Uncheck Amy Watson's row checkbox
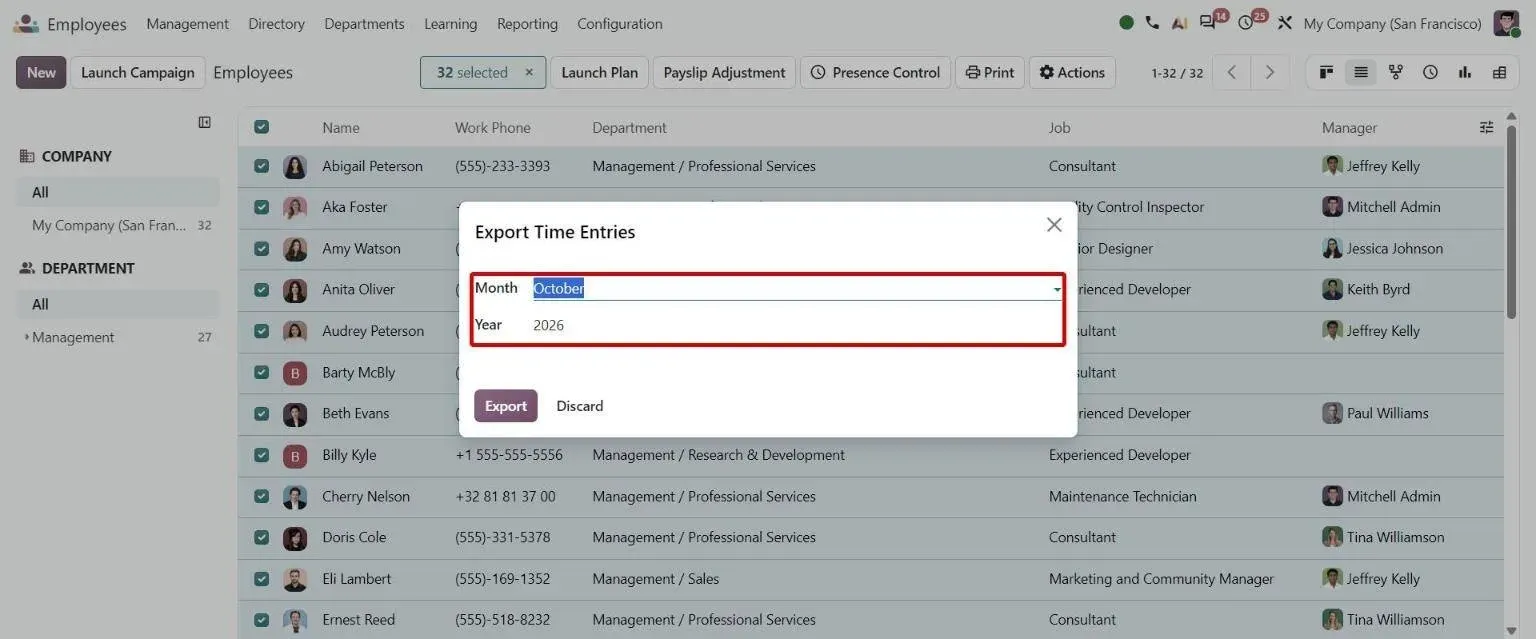The image size is (1536, 639). [261, 248]
